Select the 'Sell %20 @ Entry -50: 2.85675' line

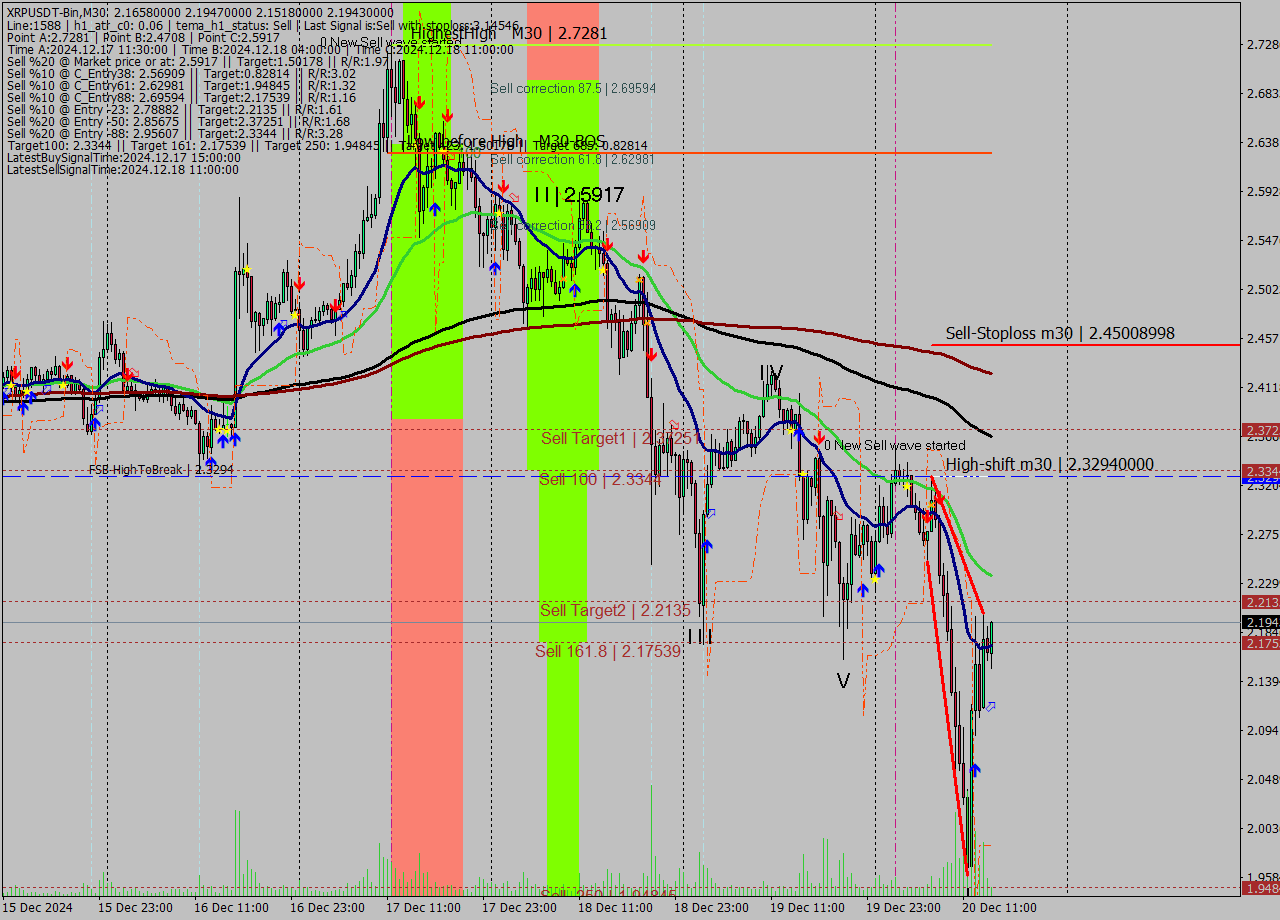point(178,122)
